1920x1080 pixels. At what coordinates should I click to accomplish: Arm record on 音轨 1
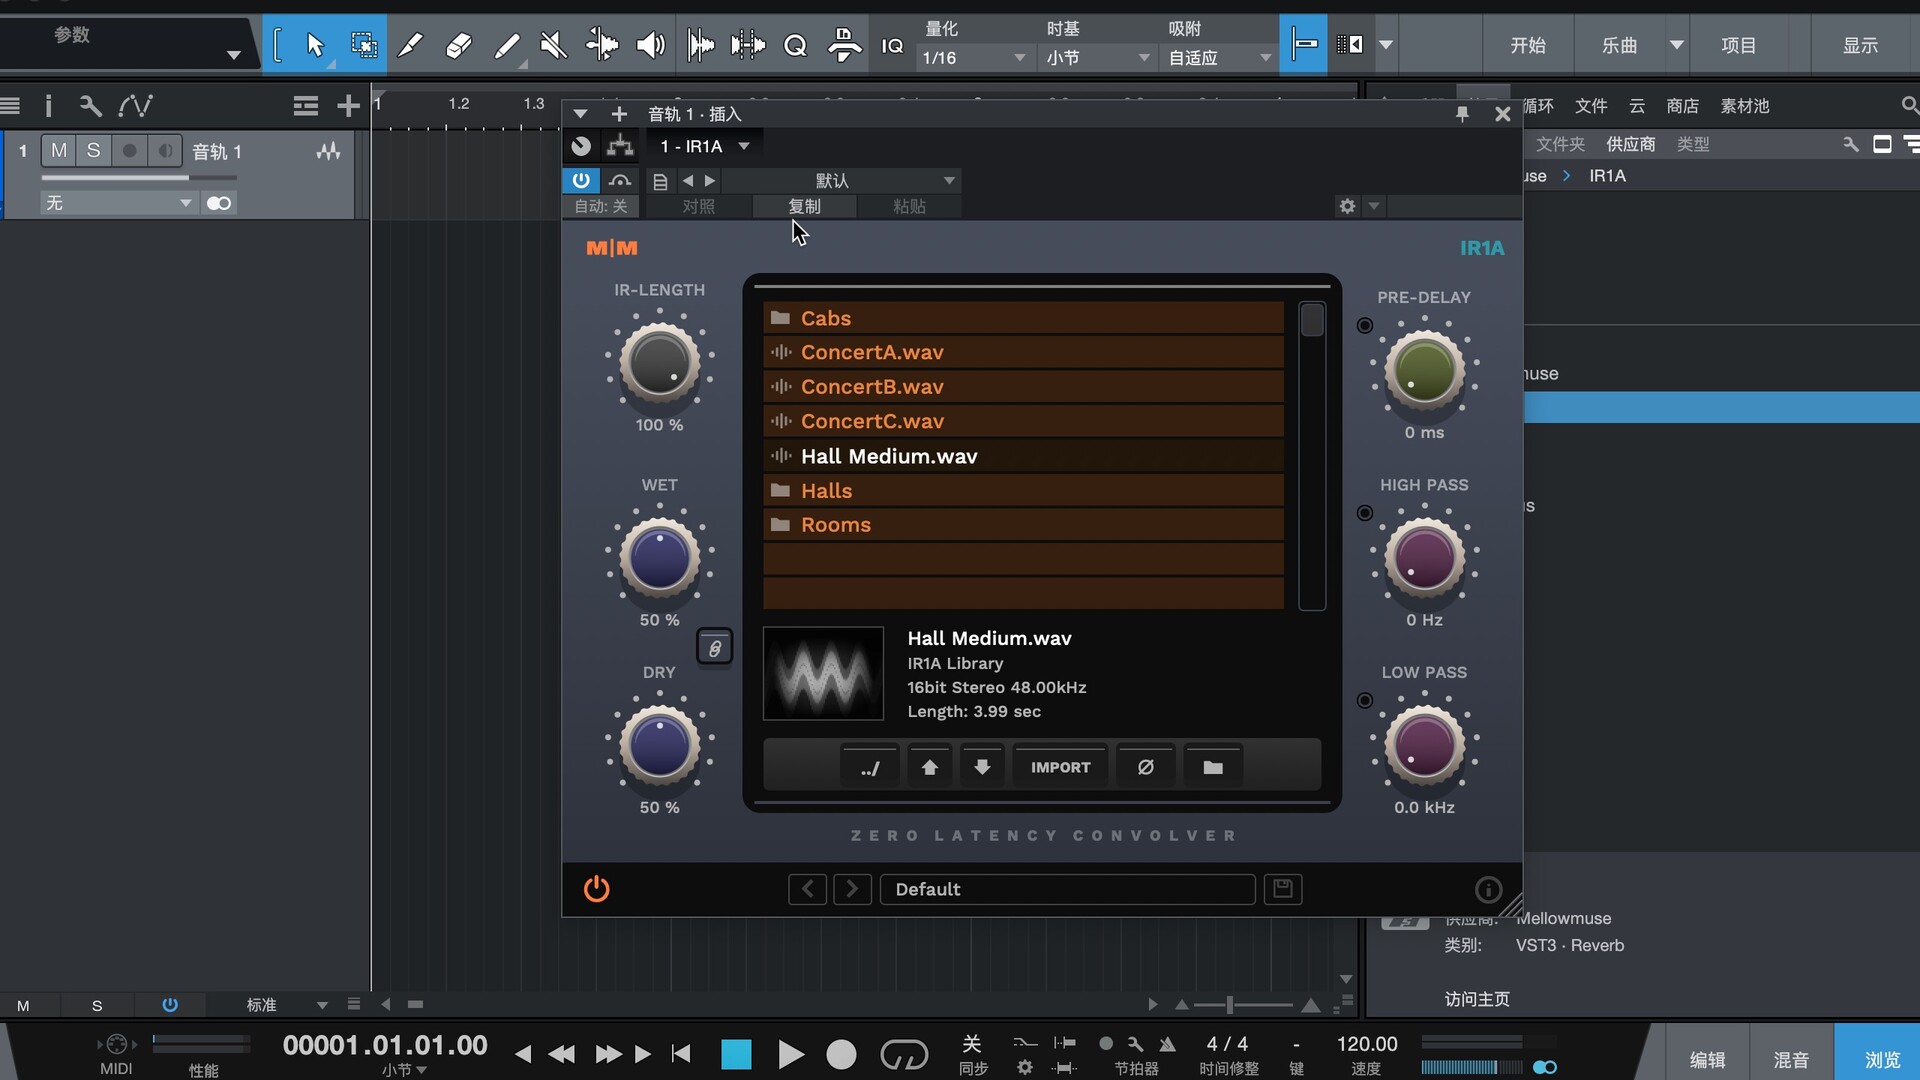point(129,151)
